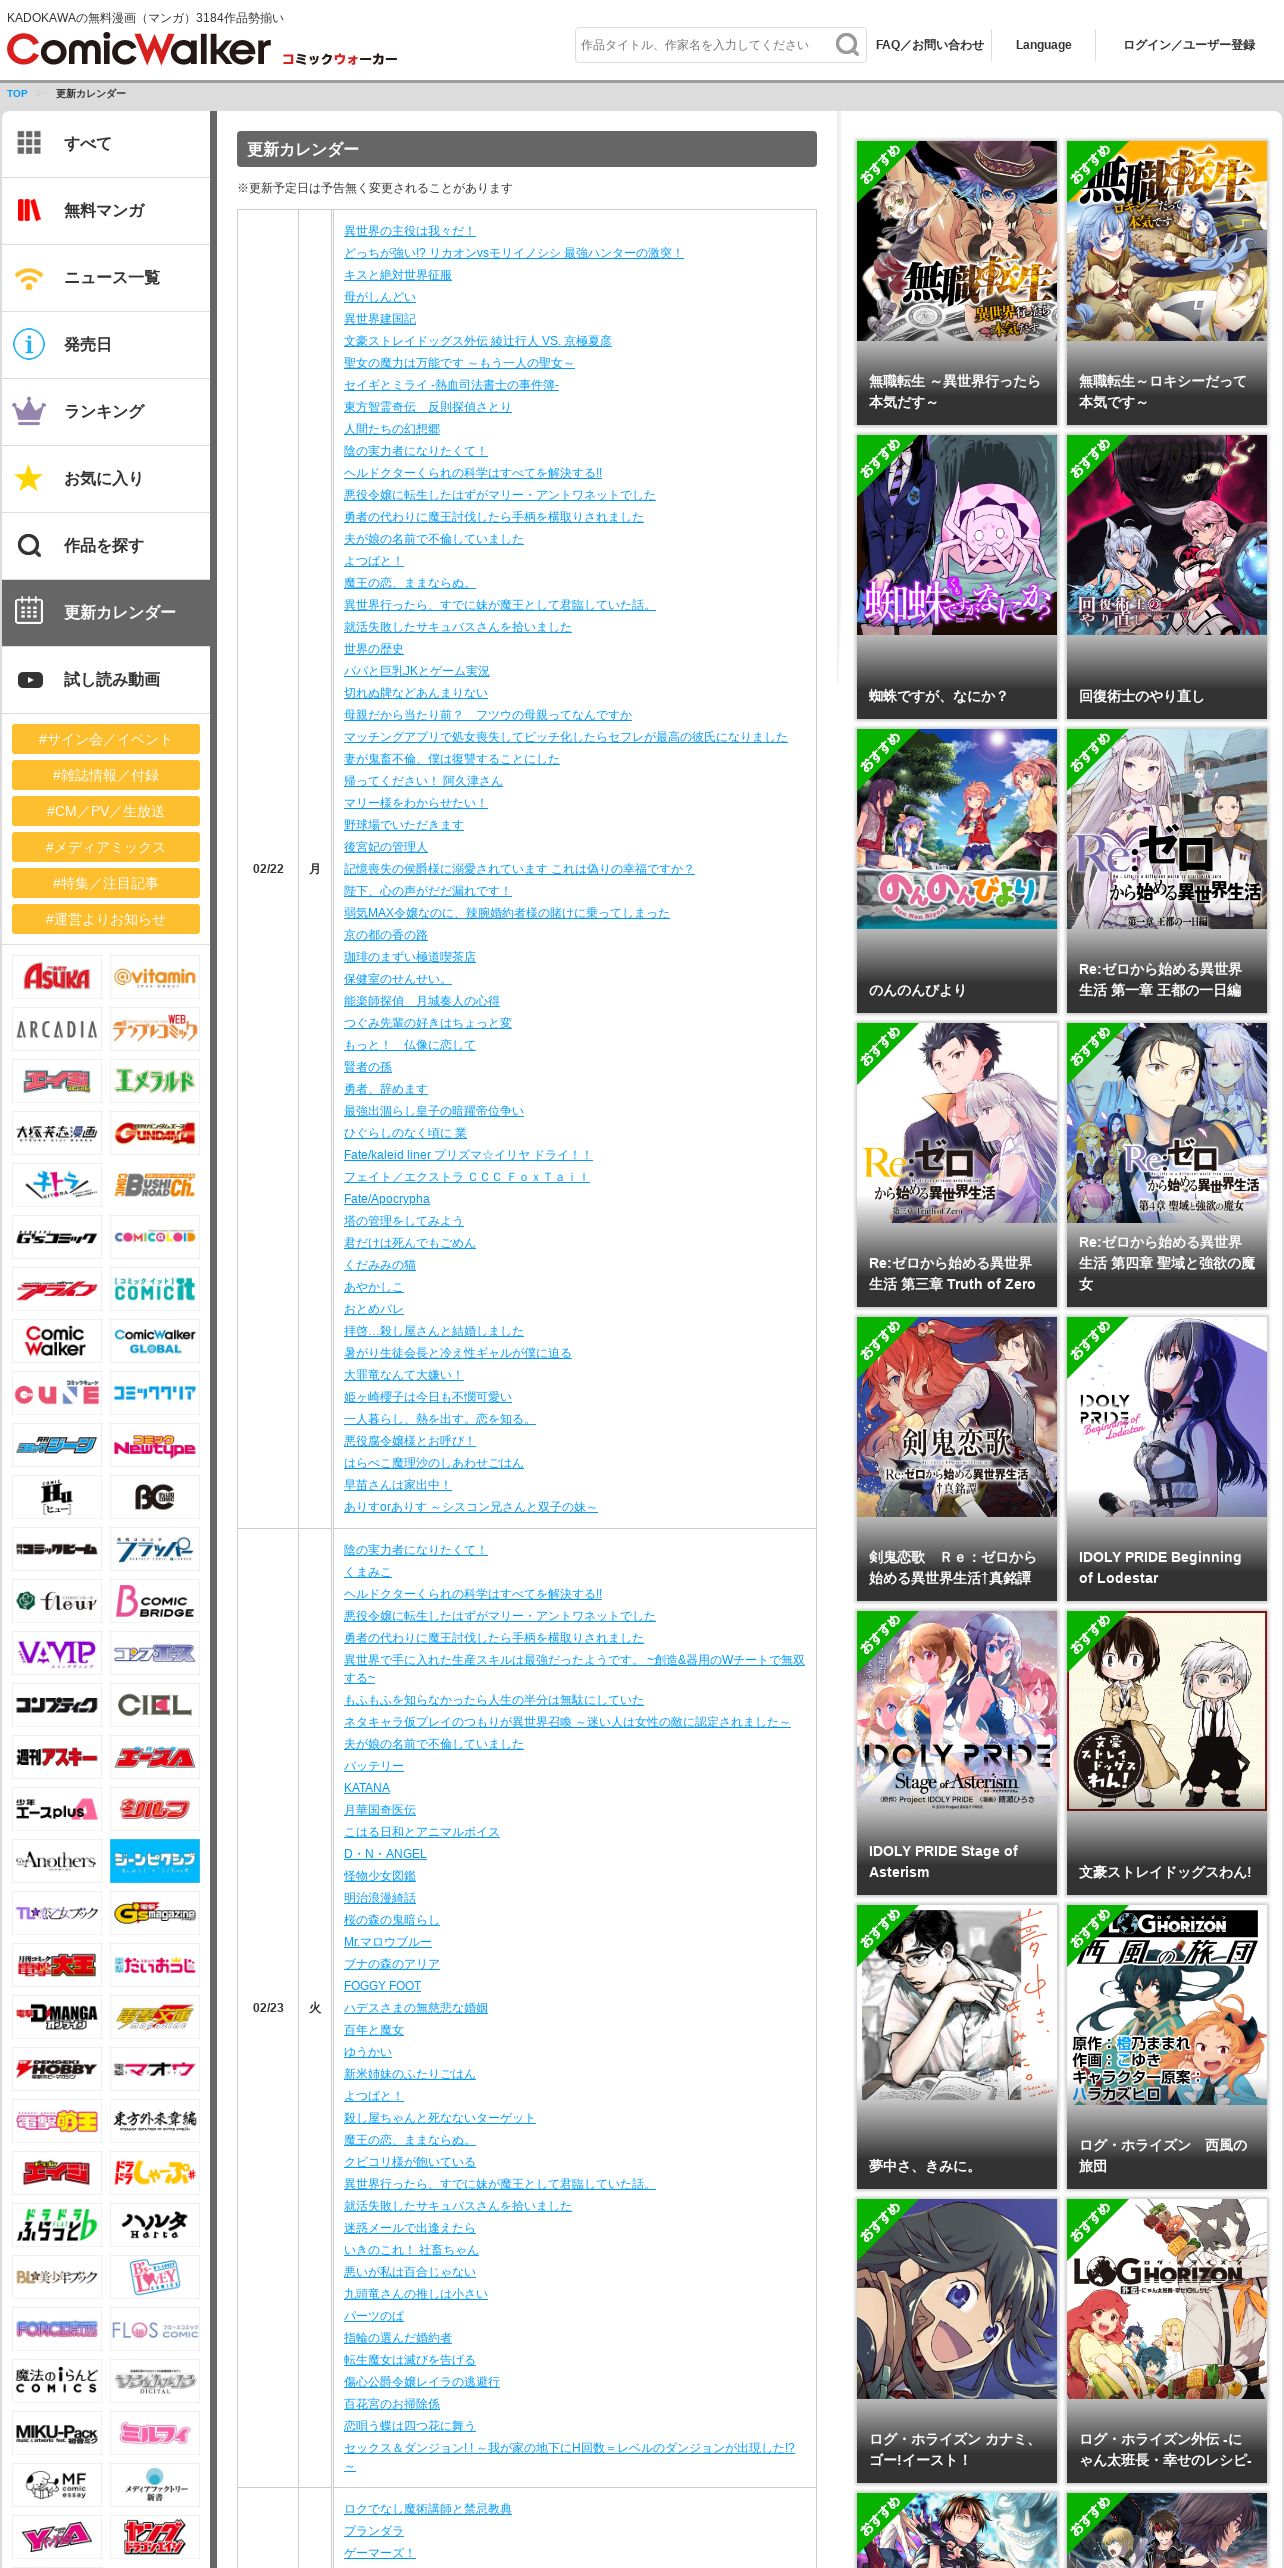This screenshot has height=2568, width=1284.
Task: Click the TOP breadcrumb link
Action: click(x=17, y=94)
